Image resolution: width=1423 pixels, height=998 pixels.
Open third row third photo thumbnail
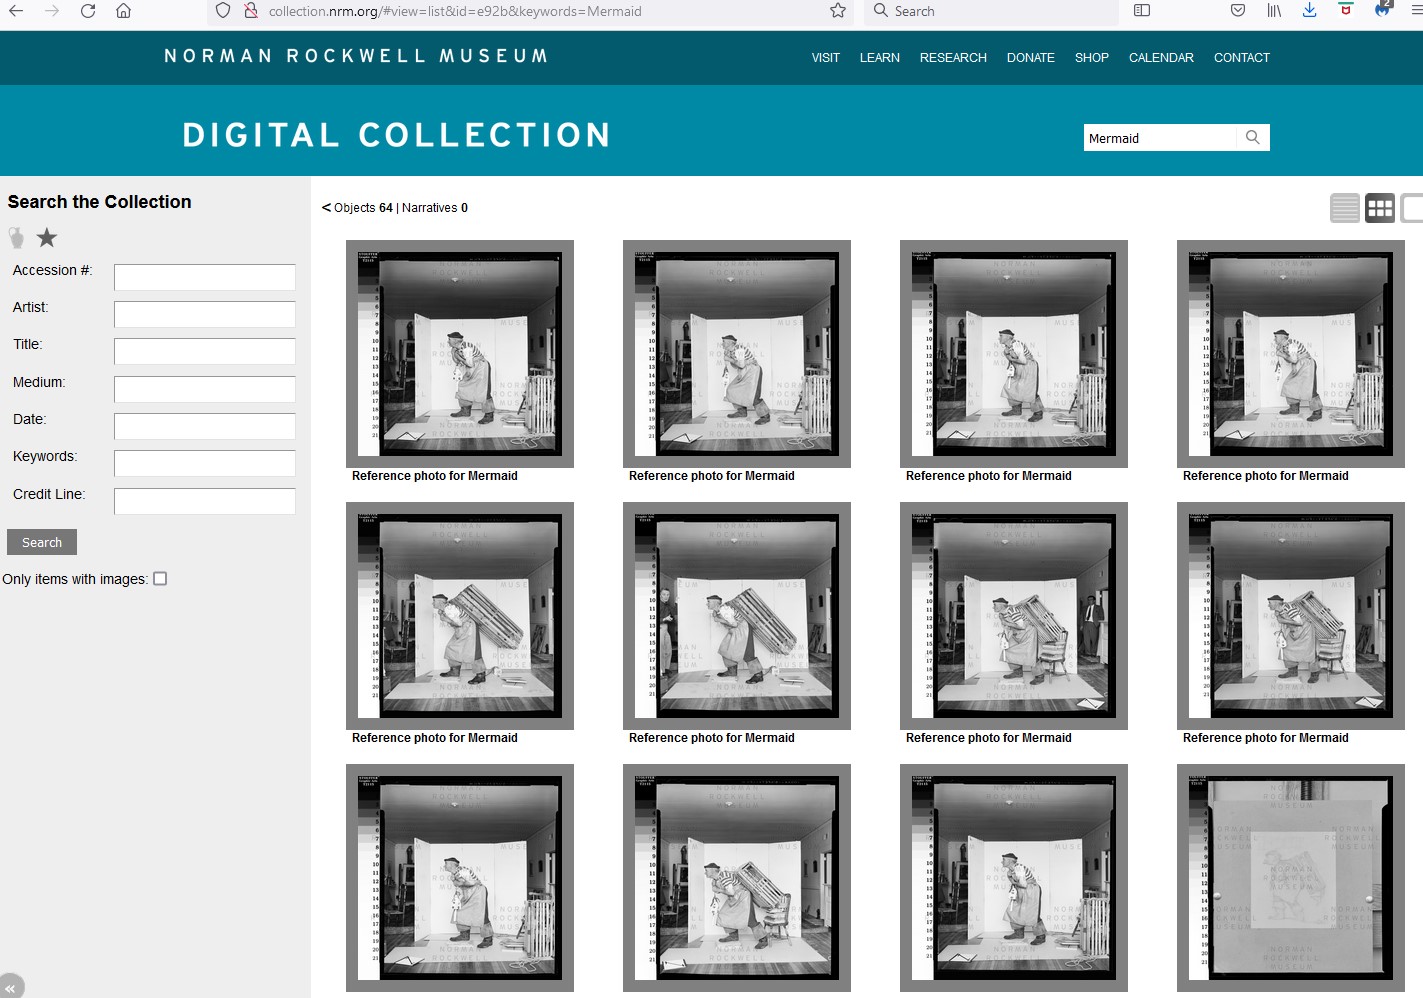pyautogui.click(x=1014, y=878)
